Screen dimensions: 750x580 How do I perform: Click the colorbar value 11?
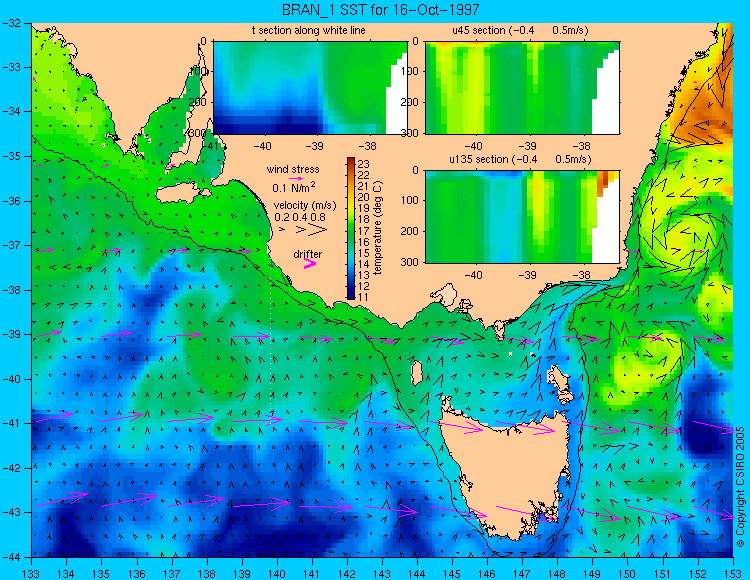click(364, 297)
